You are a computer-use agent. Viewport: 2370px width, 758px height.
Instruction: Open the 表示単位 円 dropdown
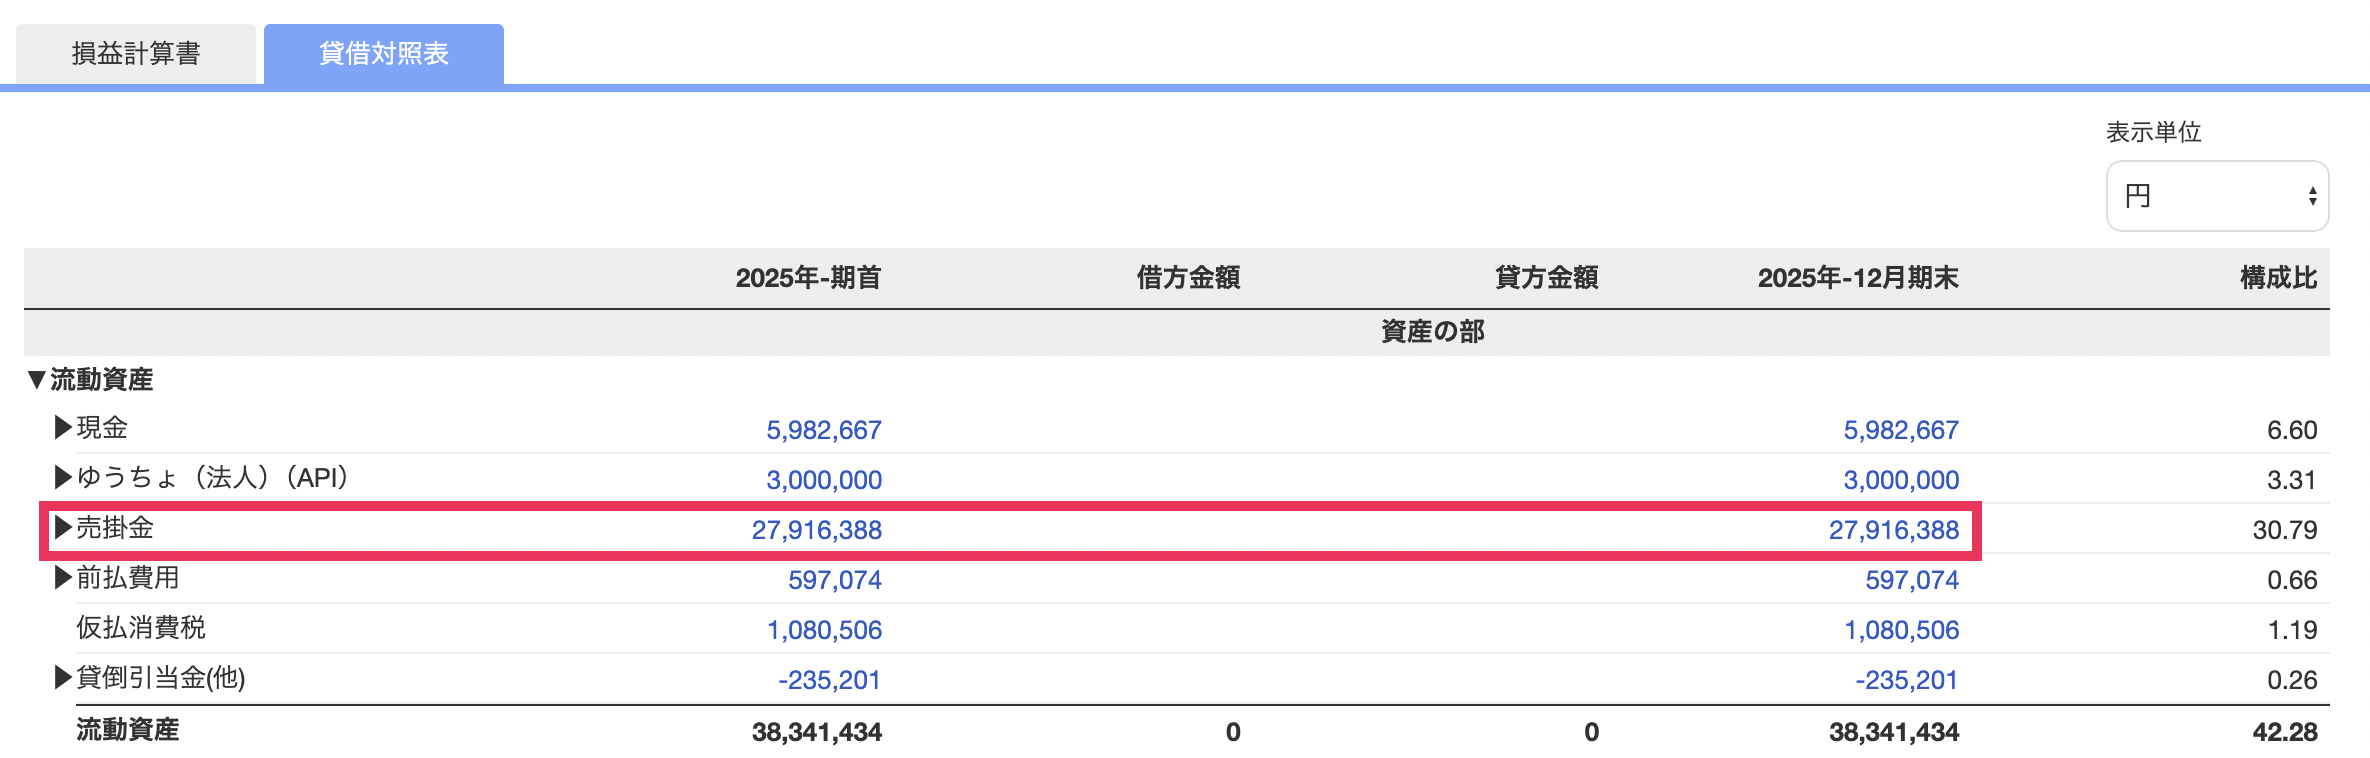click(x=2217, y=196)
